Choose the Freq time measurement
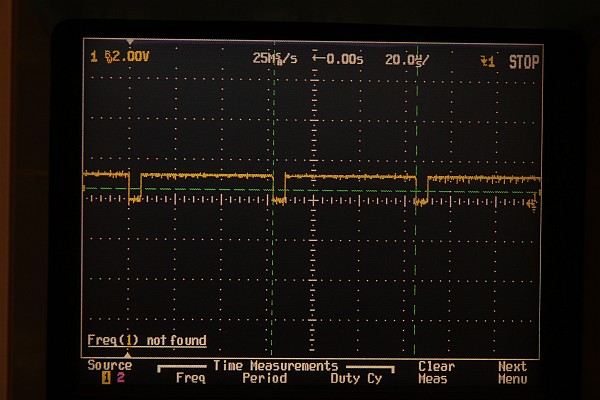 point(191,378)
